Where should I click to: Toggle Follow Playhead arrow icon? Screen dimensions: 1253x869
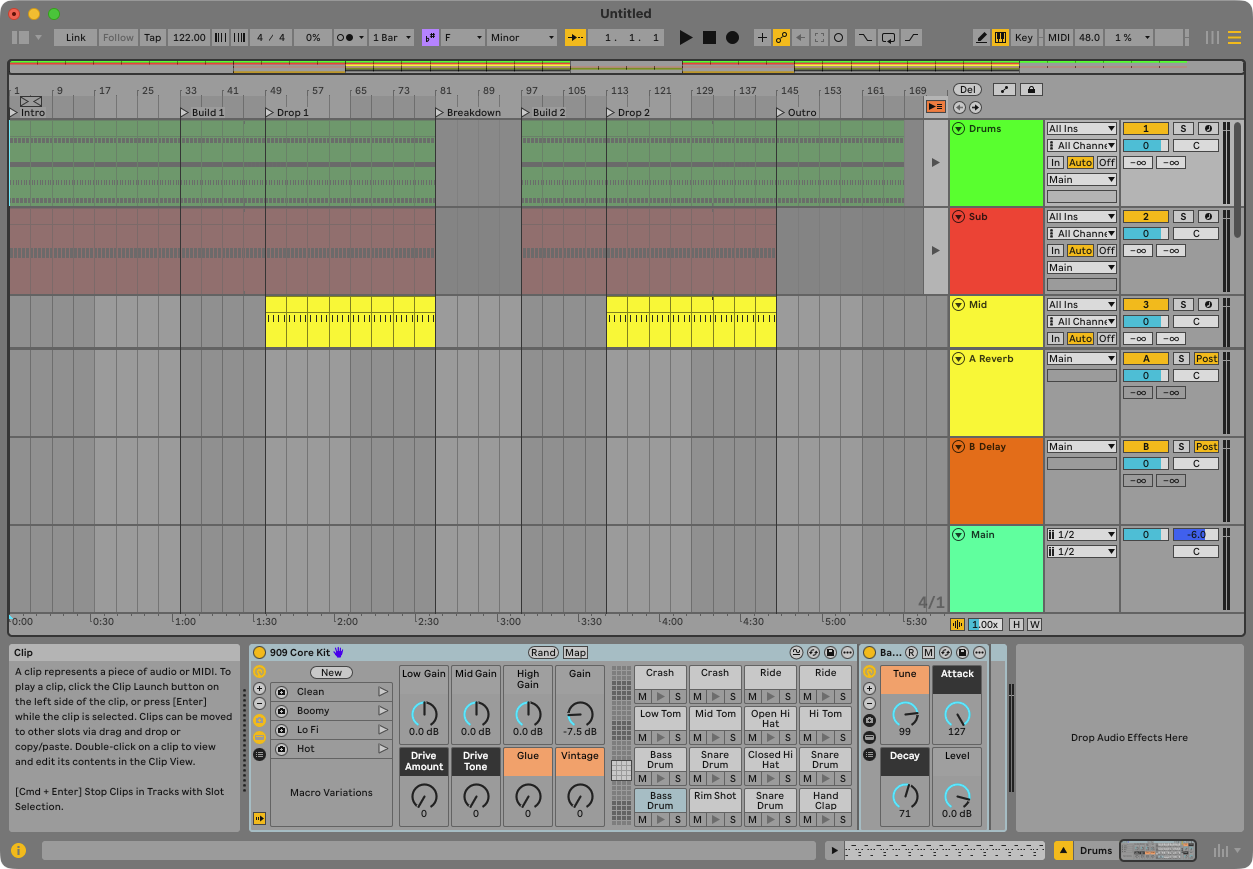[575, 37]
